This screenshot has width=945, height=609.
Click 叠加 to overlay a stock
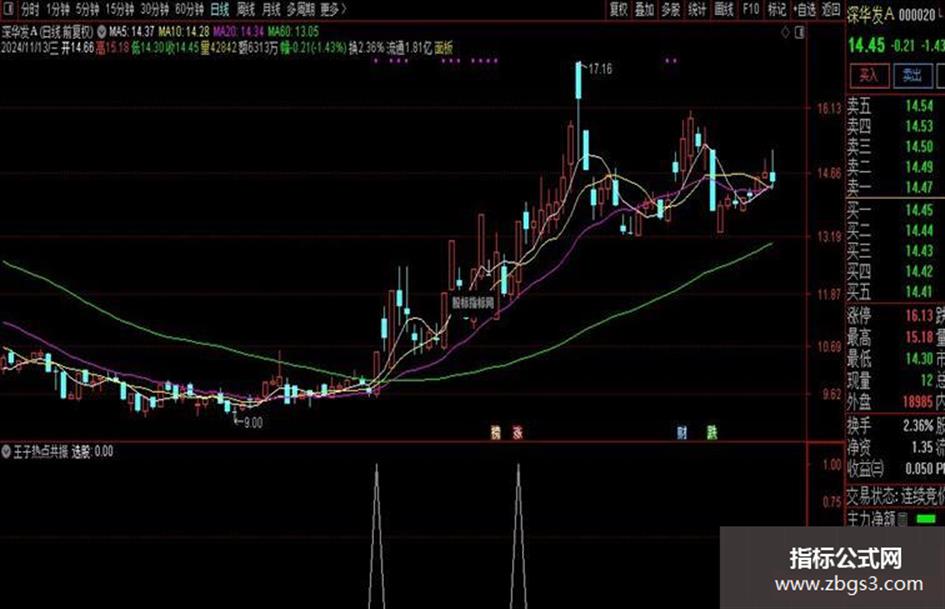644,10
